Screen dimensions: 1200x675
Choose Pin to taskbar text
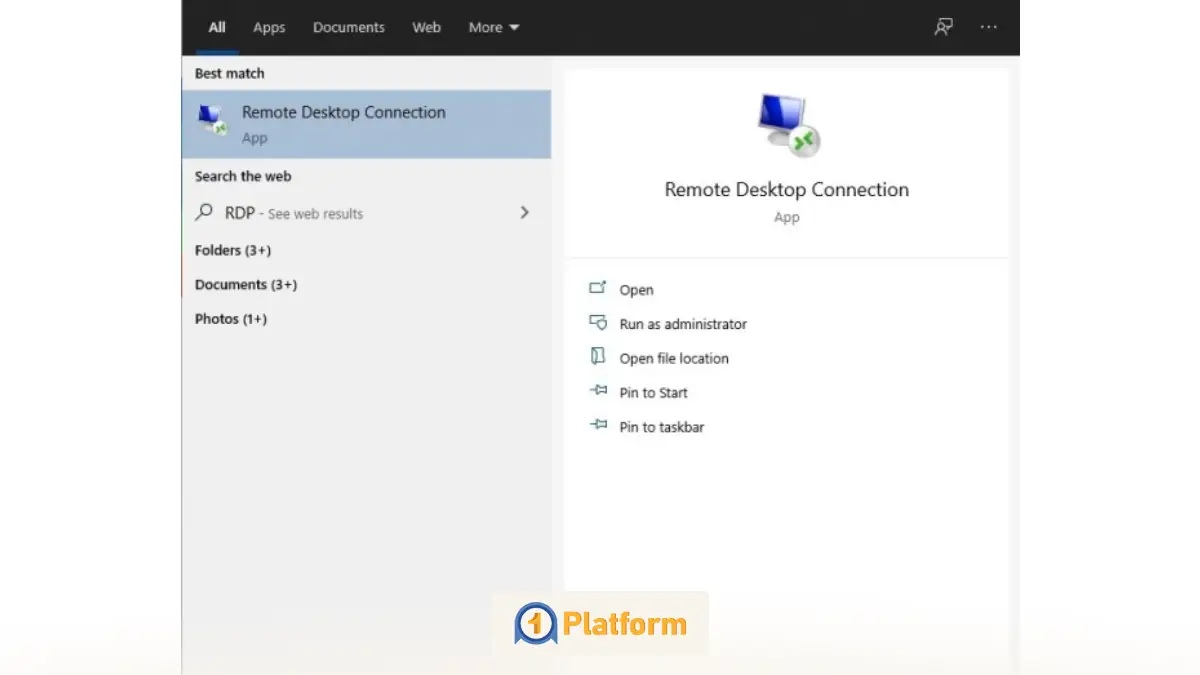pos(662,427)
